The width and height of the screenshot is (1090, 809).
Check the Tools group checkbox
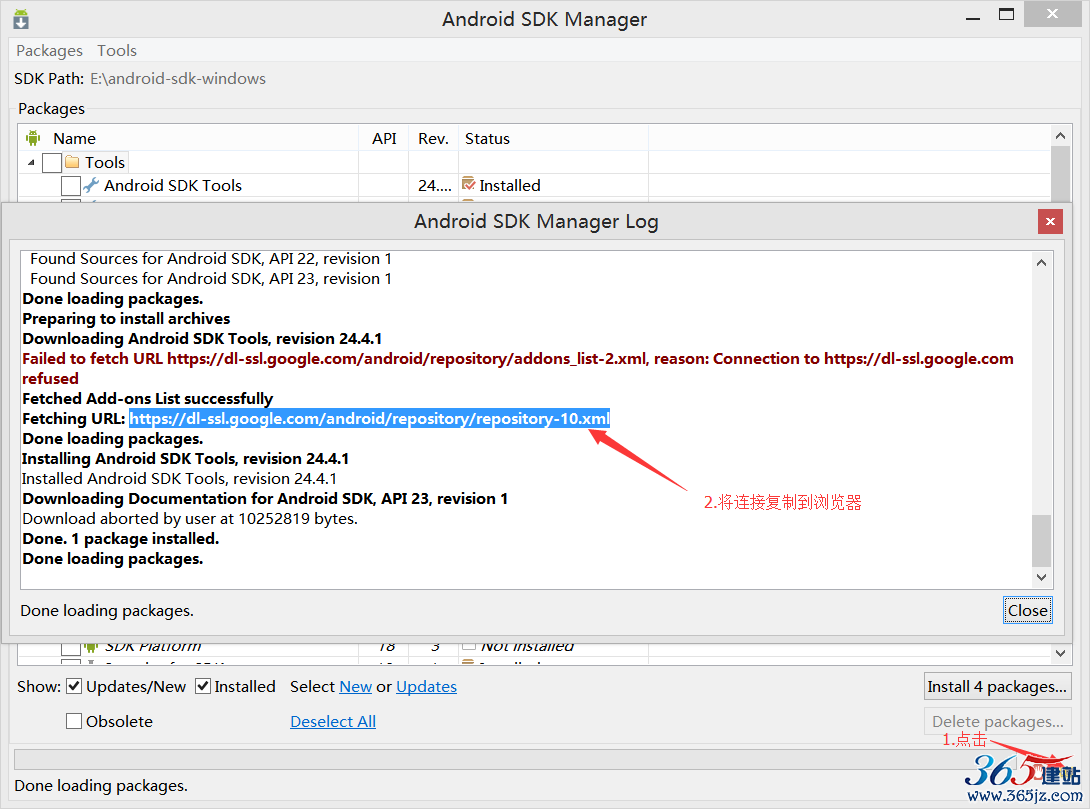52,163
